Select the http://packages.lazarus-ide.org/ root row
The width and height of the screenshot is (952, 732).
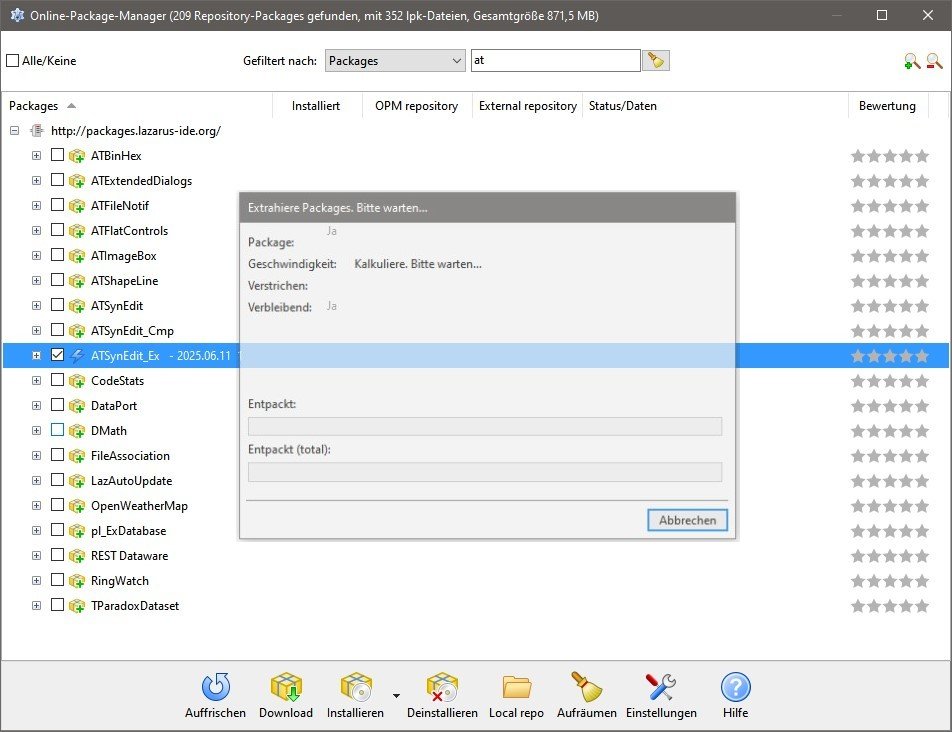[x=136, y=130]
